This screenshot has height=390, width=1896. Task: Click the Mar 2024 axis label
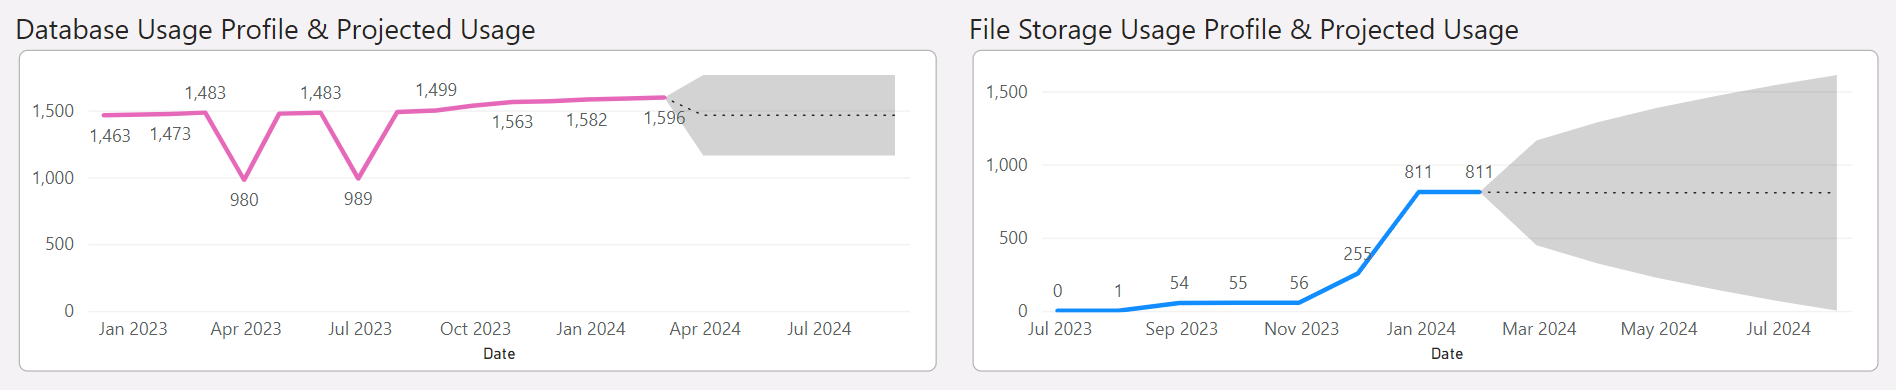(1539, 329)
